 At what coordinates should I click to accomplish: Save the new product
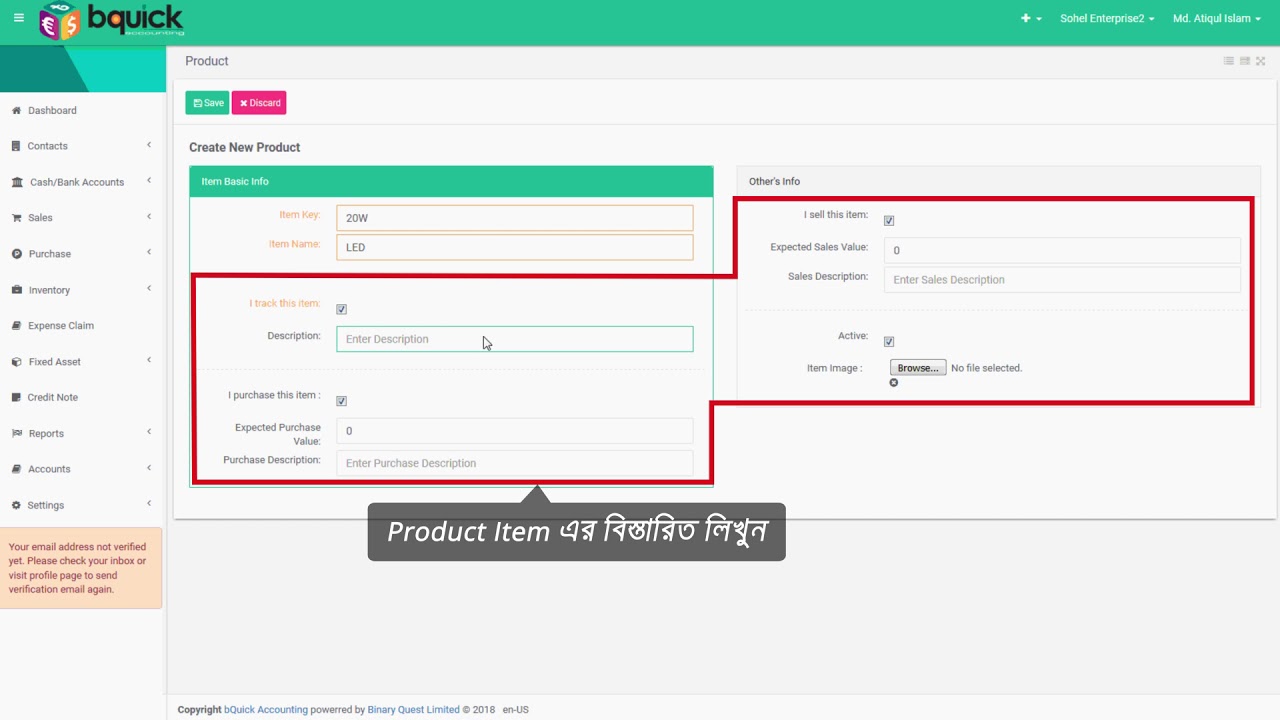[x=207, y=103]
